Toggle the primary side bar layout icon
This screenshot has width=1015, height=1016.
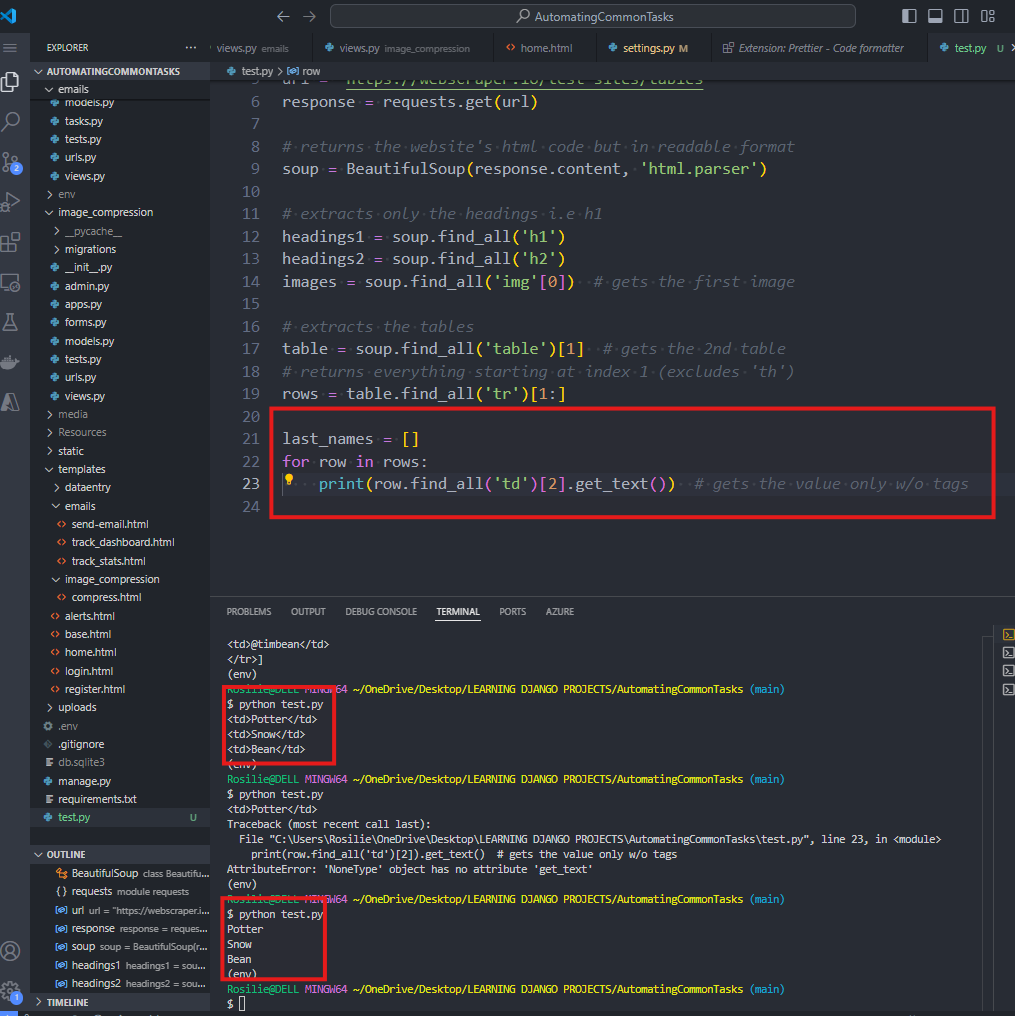click(909, 16)
